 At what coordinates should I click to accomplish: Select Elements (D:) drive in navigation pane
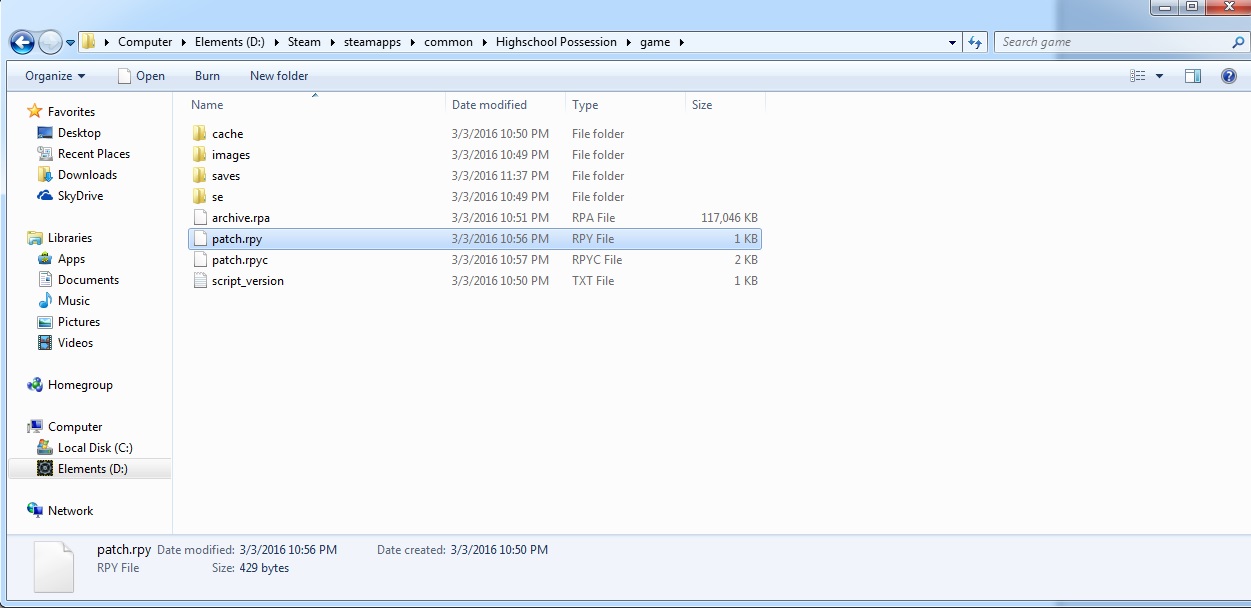(92, 468)
